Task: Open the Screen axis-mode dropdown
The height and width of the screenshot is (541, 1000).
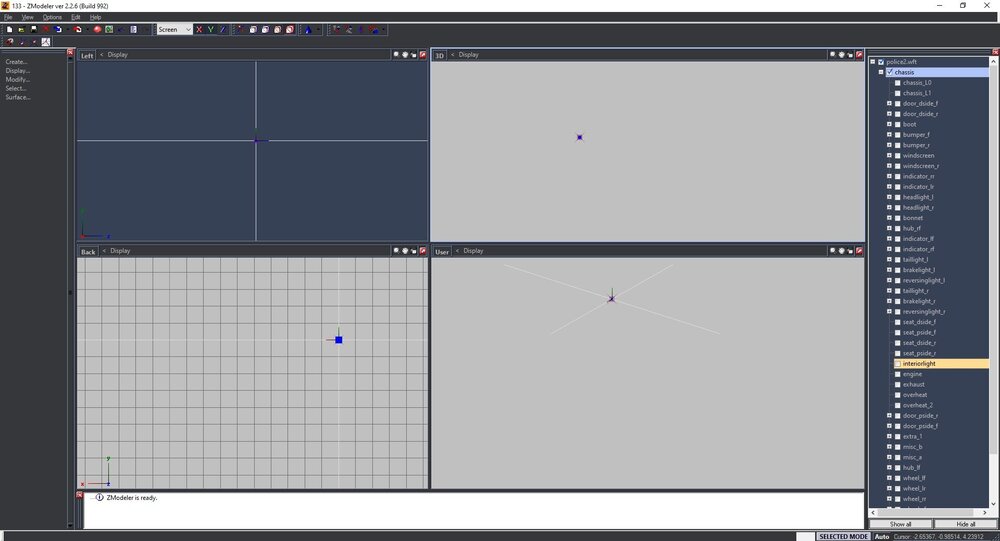Action: click(x=174, y=29)
